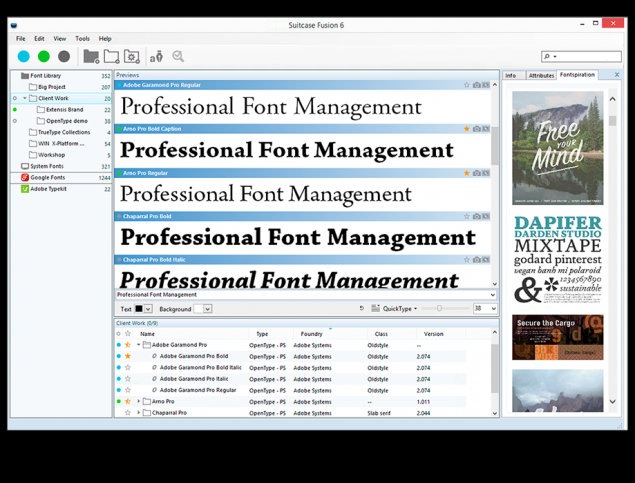Image resolution: width=635 pixels, height=483 pixels.
Task: Toggle favorite star on Chaparral Pro Bold Italic preview
Action: point(467,260)
